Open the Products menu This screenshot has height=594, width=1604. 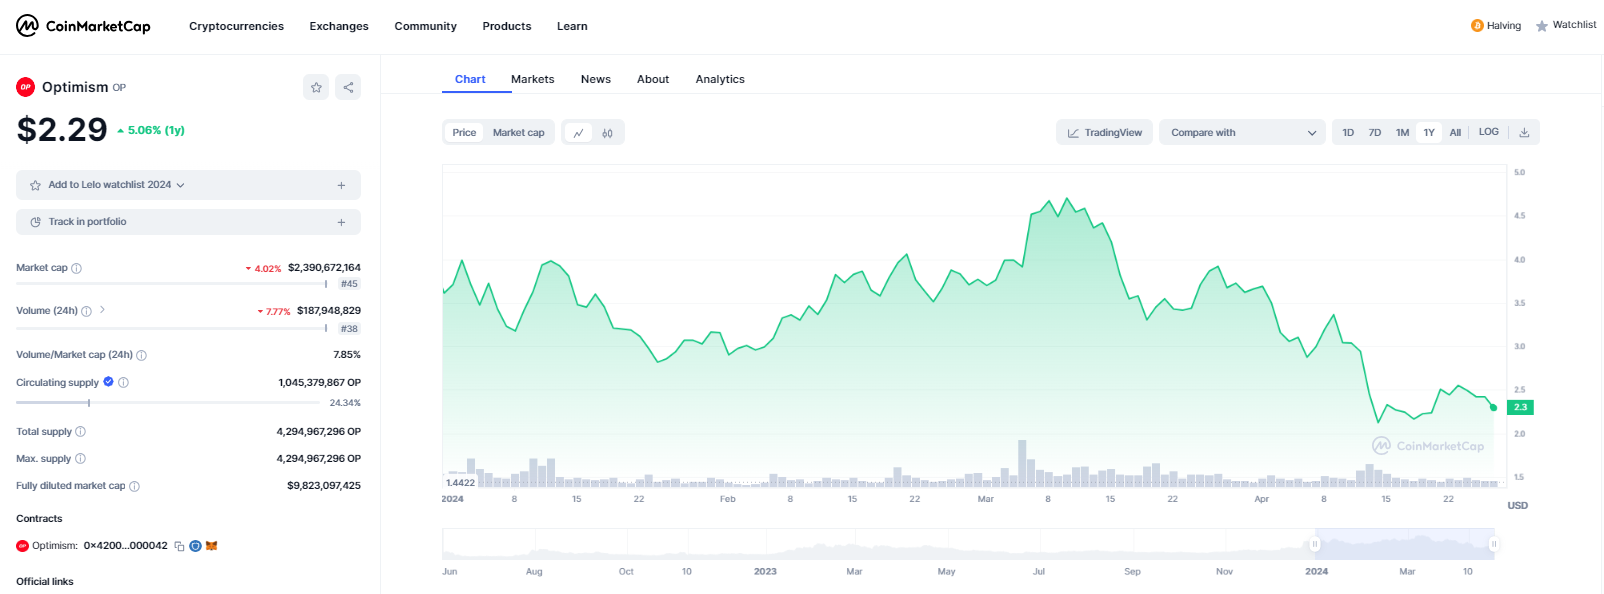point(507,26)
